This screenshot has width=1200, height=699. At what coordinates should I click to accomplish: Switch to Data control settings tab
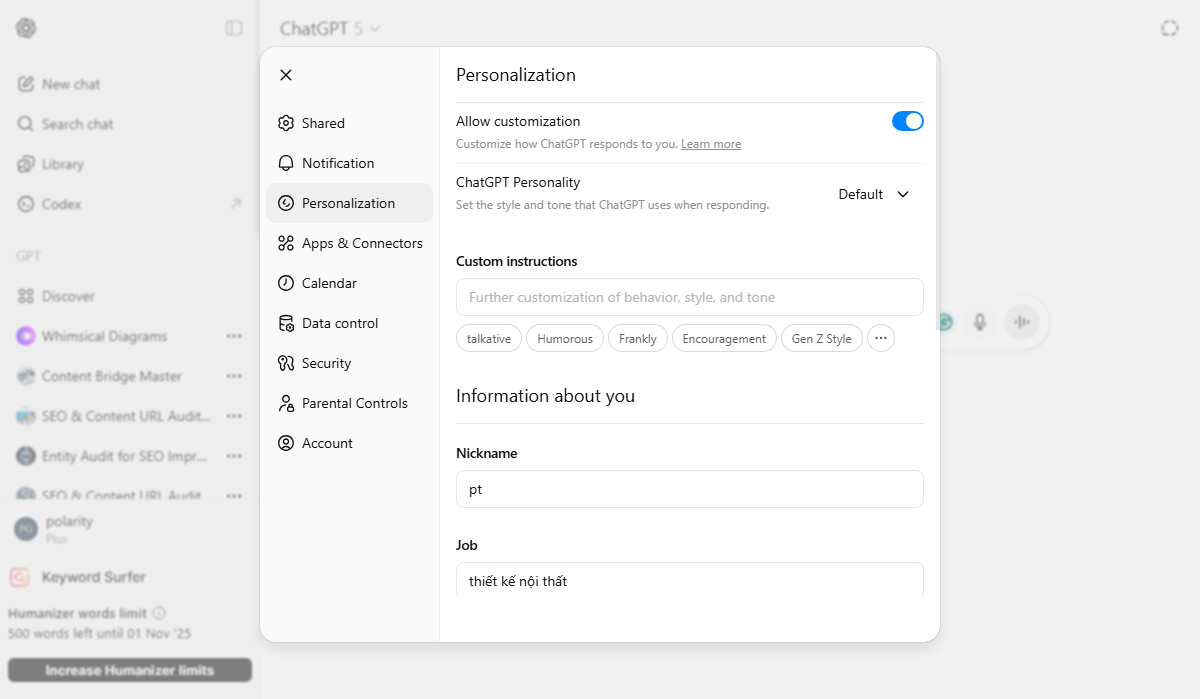tap(340, 323)
